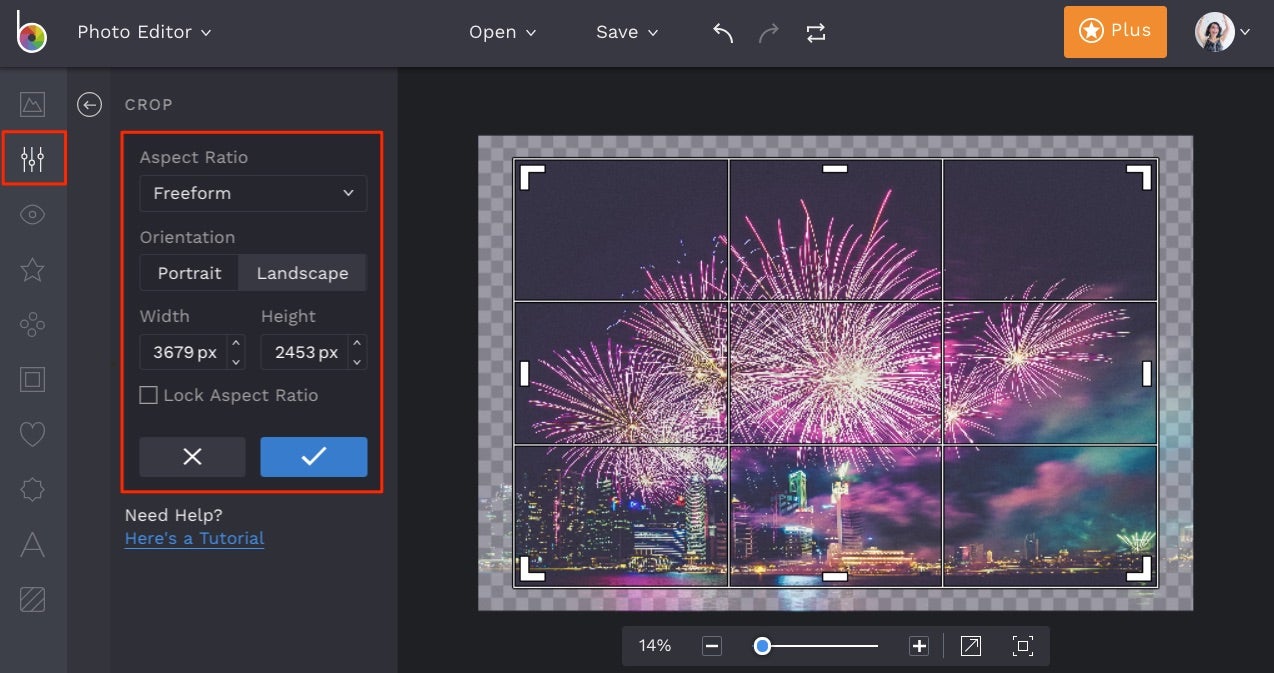Click the back arrow beside CROP heading

tap(89, 104)
